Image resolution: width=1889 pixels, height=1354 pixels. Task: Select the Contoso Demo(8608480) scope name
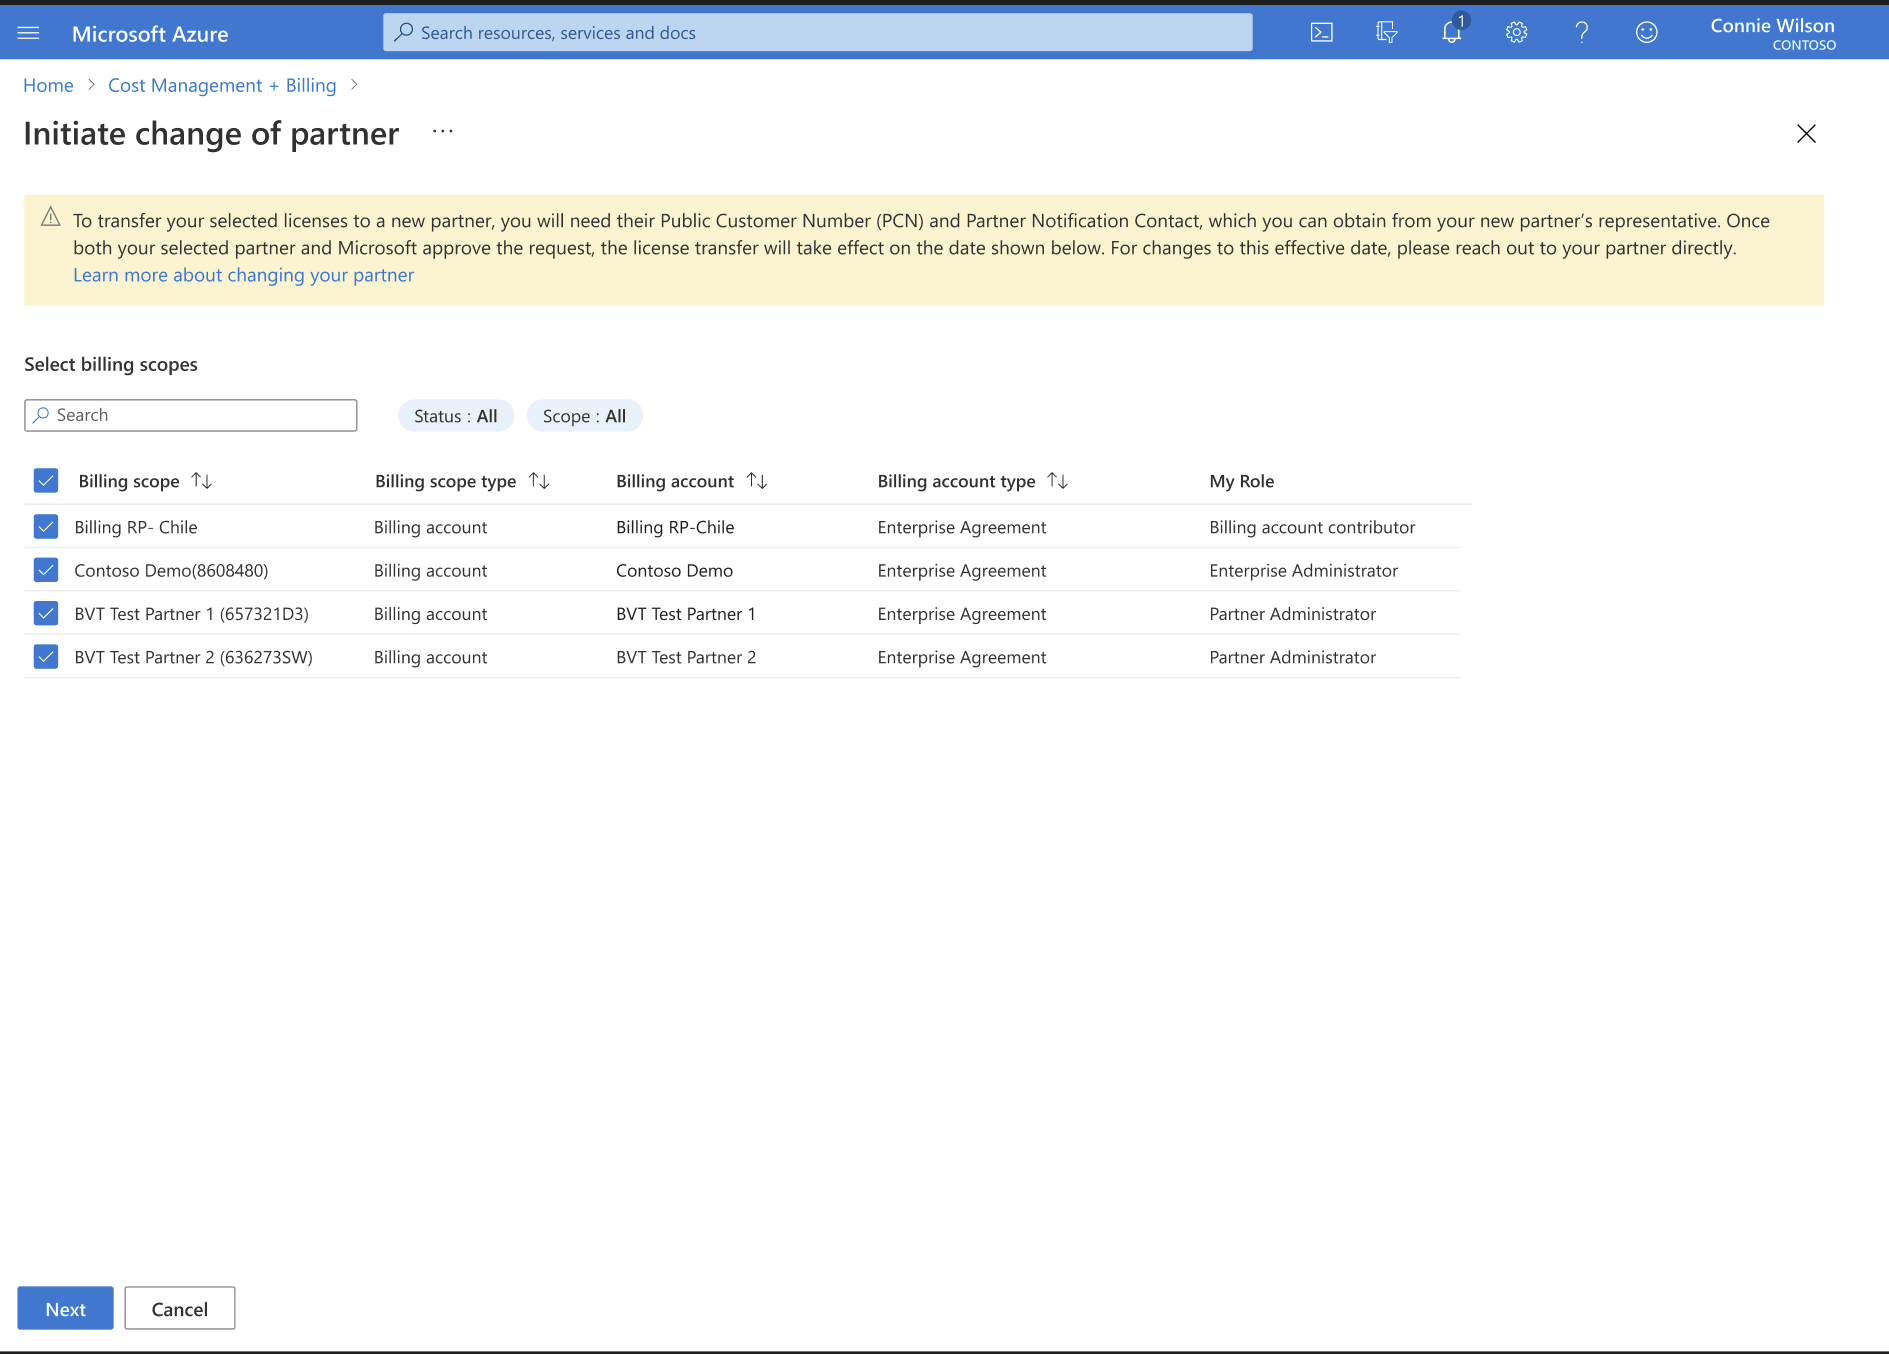tap(171, 570)
